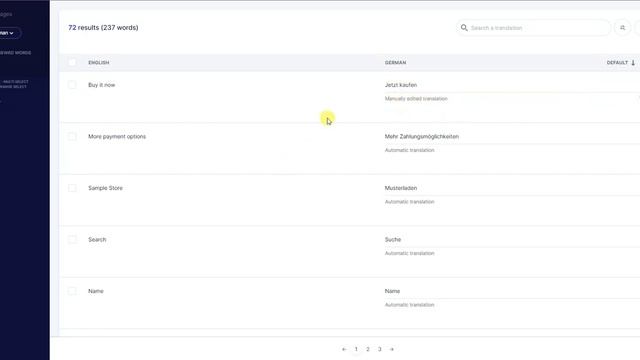Click 'Automatic translation' label under Mehr Zahlungsmöglichkeiten
This screenshot has width=640, height=360.
click(x=409, y=150)
